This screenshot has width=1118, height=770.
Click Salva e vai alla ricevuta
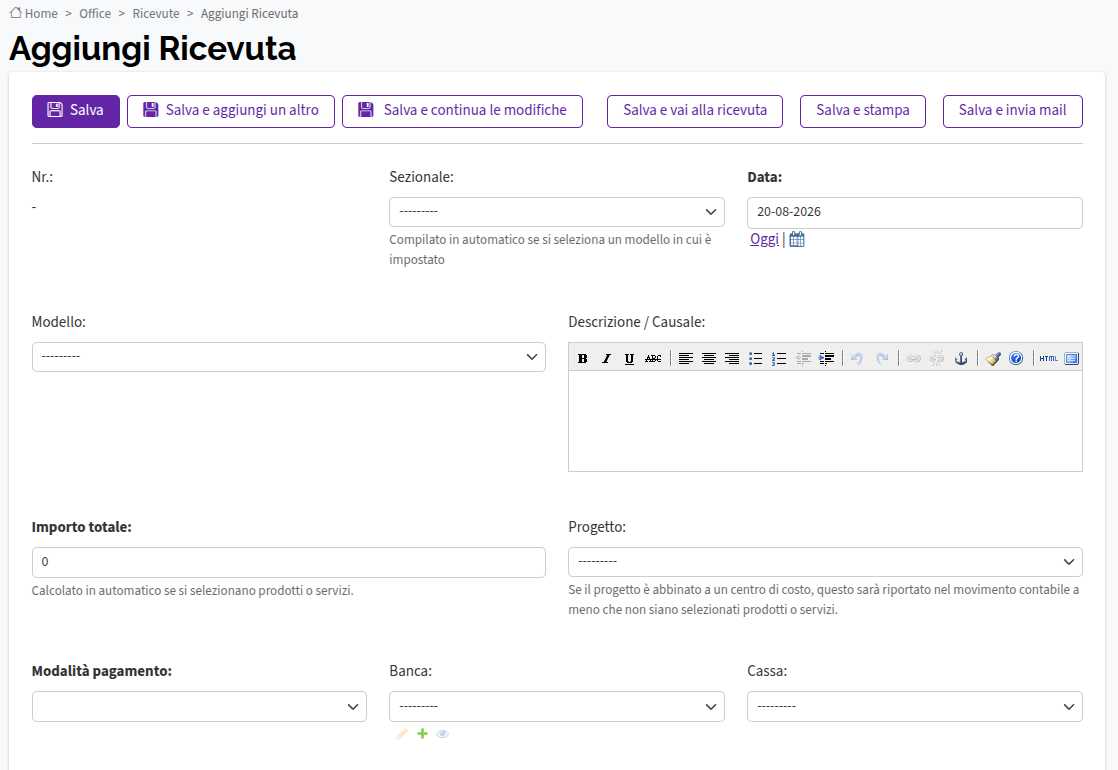[695, 111]
